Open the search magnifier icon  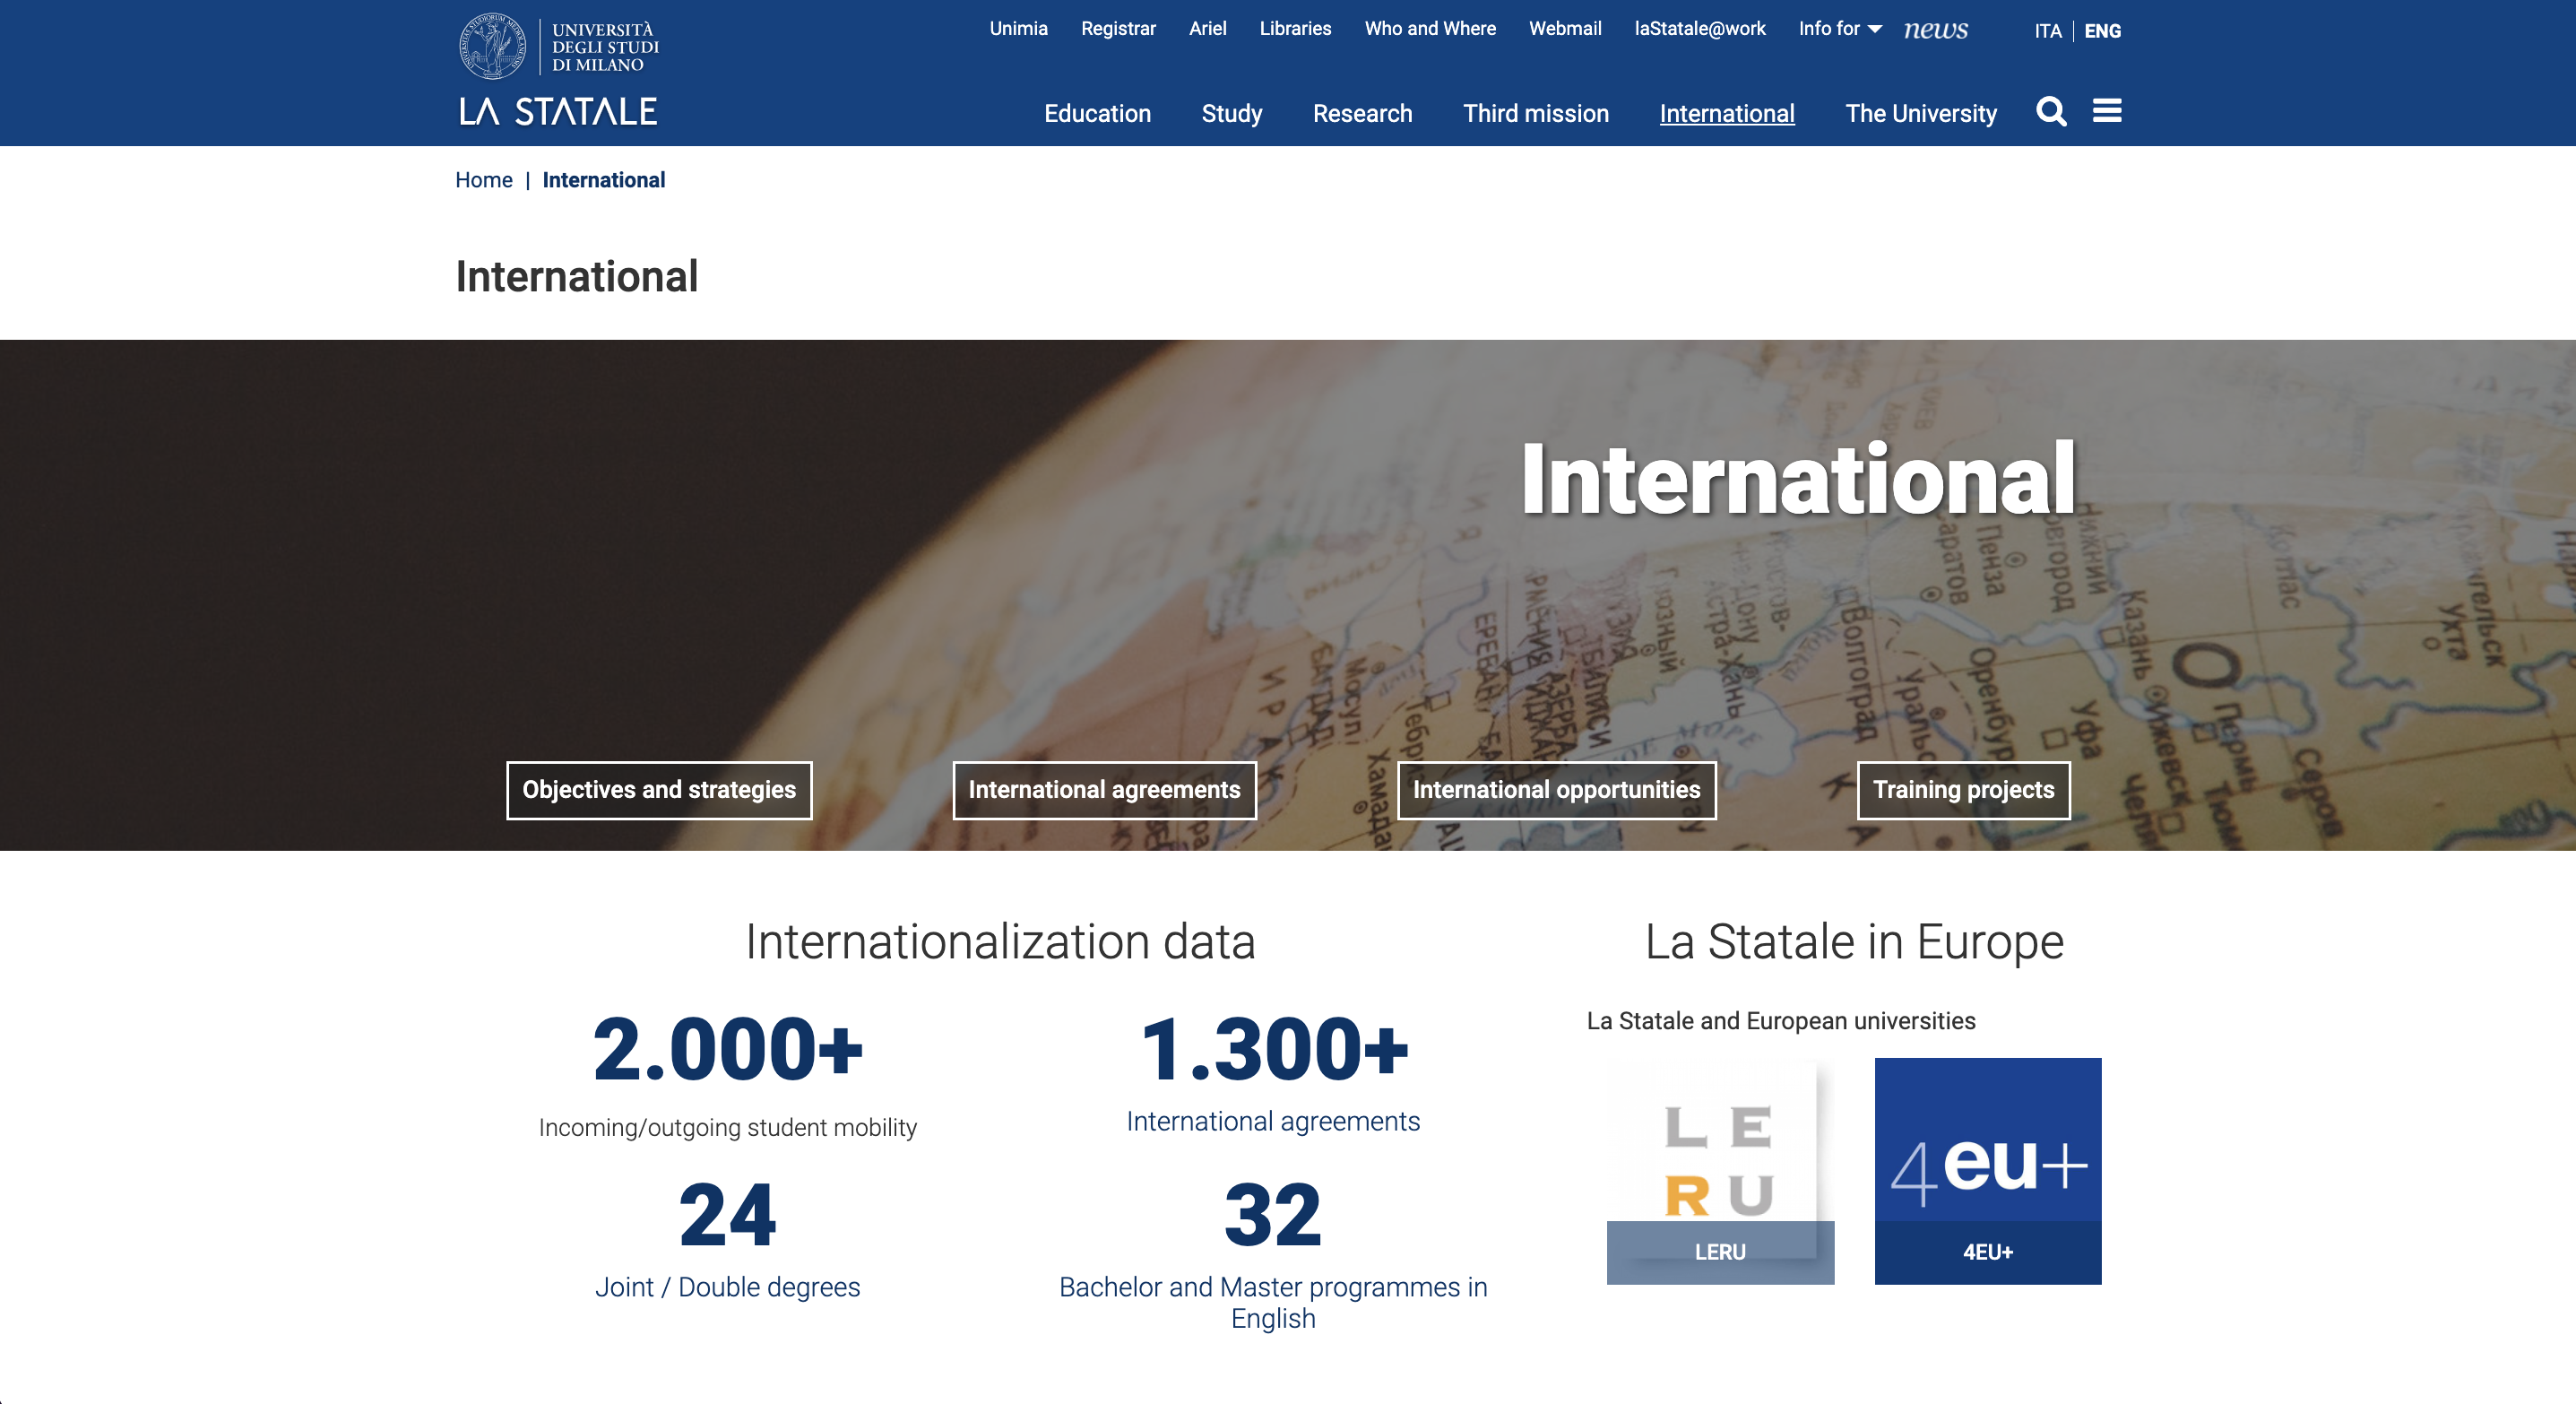(2051, 111)
